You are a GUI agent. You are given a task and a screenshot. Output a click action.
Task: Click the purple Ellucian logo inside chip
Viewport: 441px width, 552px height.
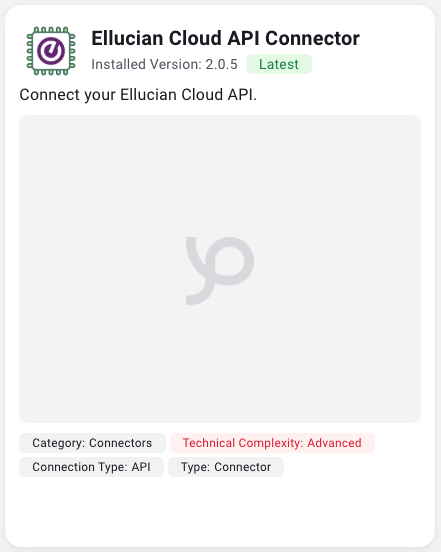tap(51, 51)
